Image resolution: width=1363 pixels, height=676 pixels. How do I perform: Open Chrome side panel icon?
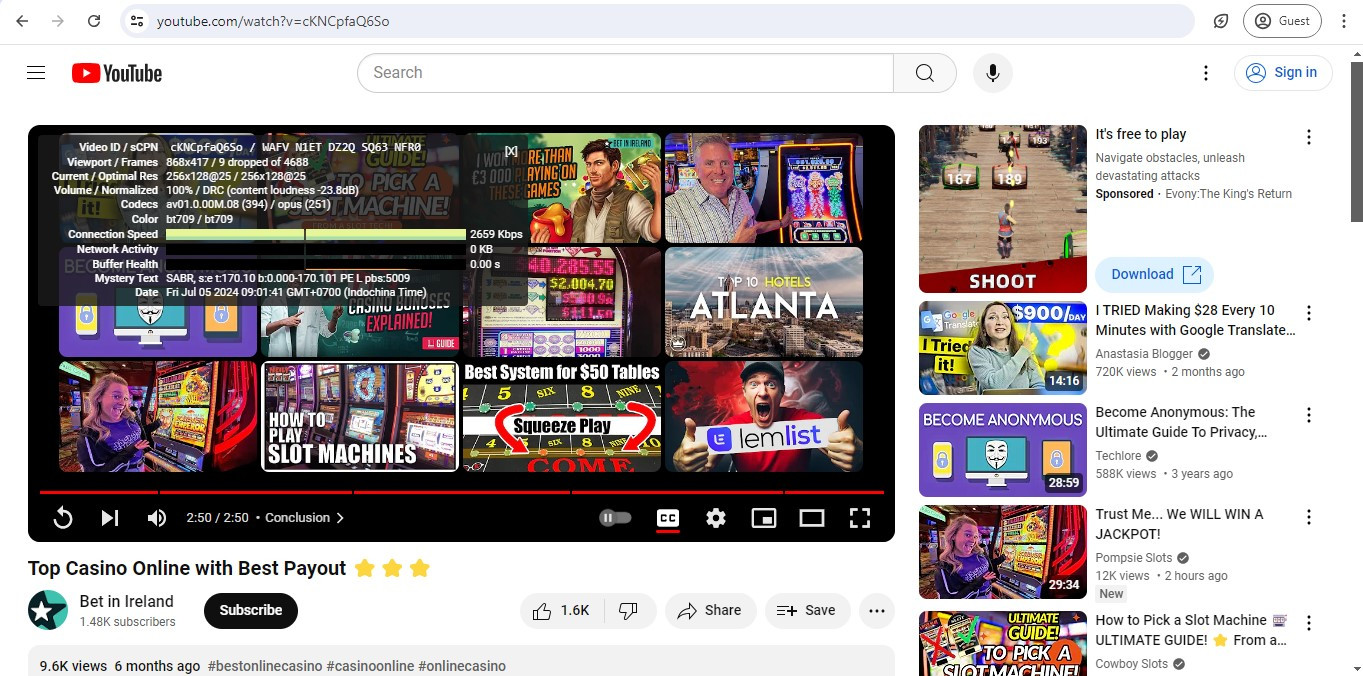point(1221,21)
